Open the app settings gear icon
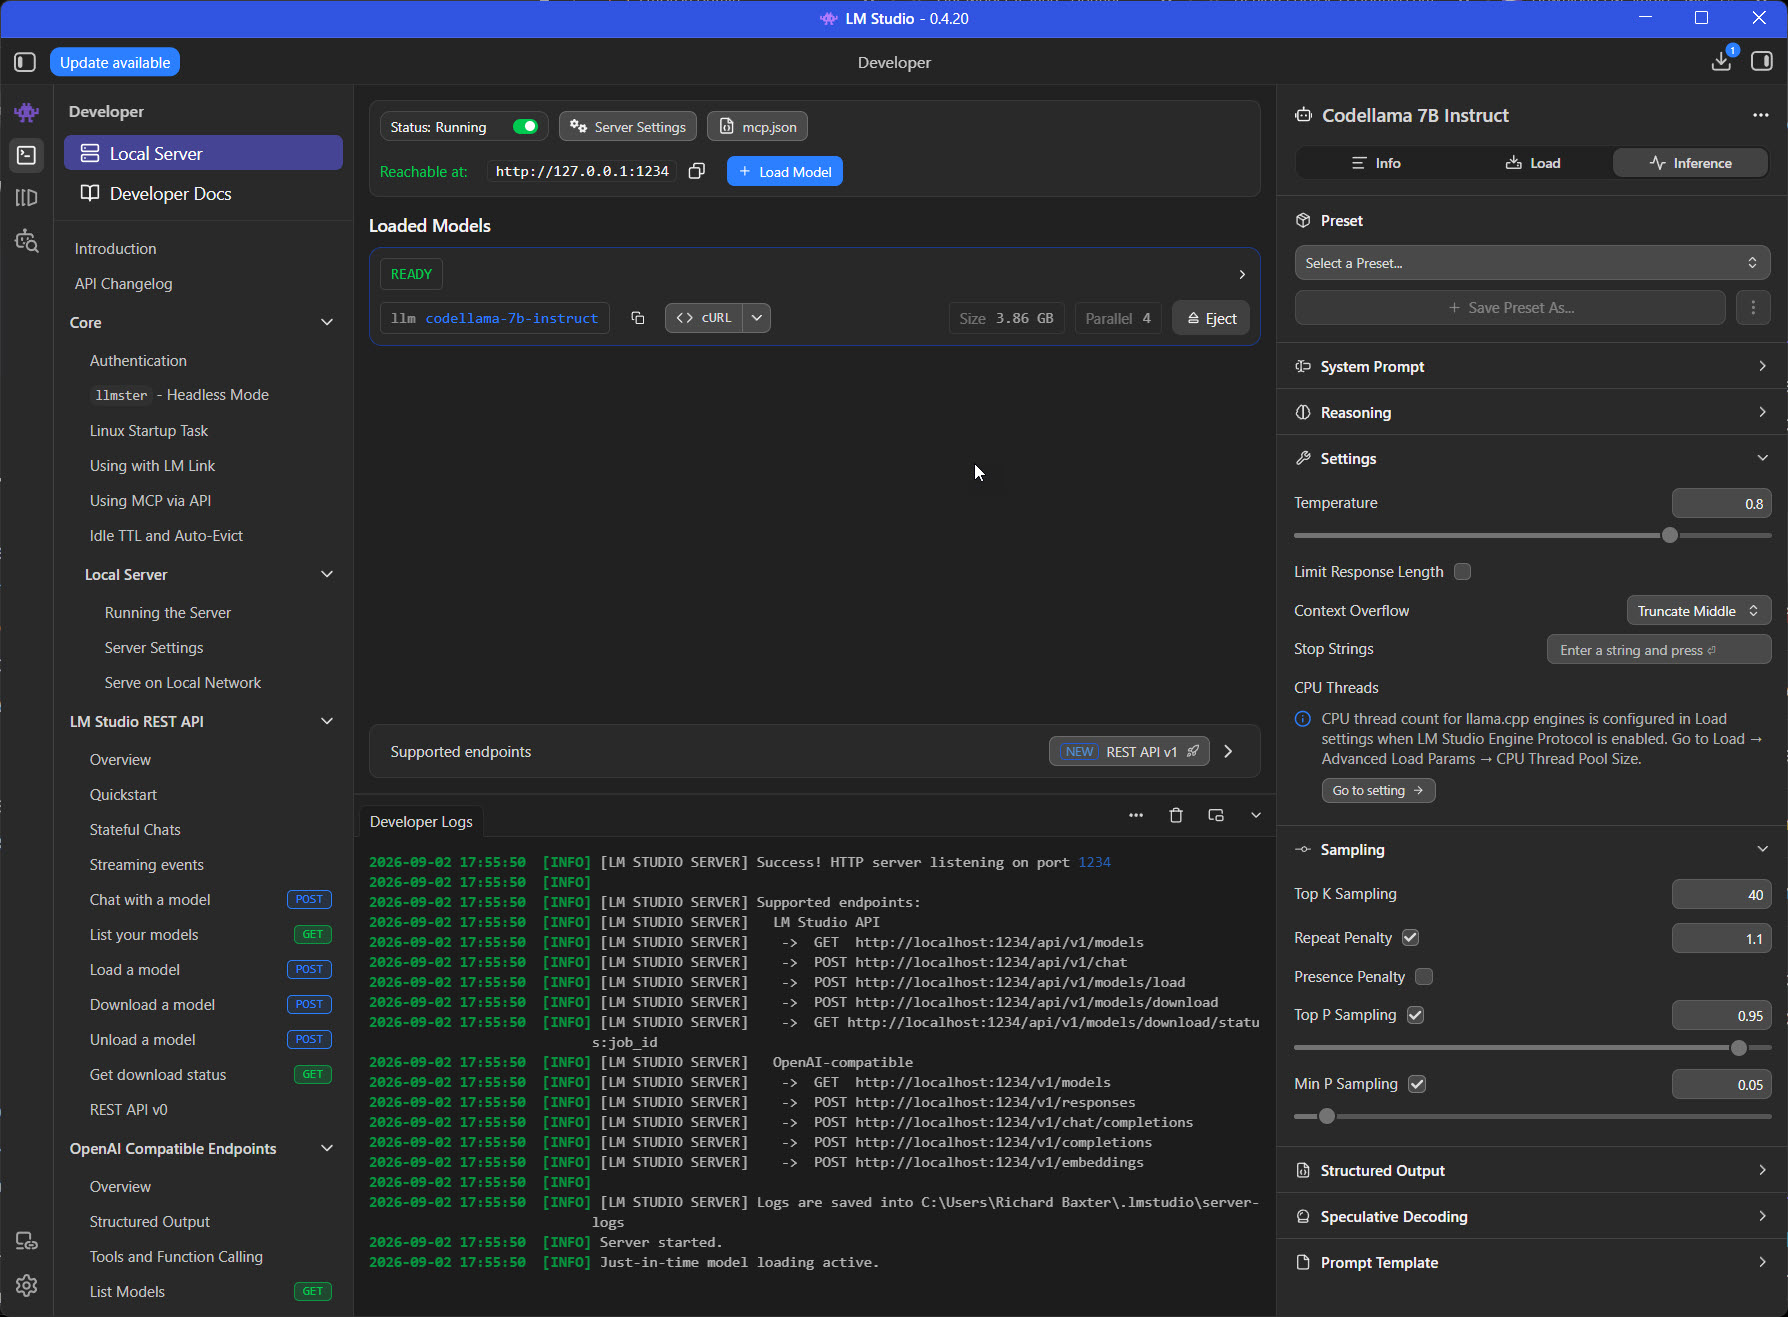Image resolution: width=1788 pixels, height=1317 pixels. click(x=27, y=1285)
